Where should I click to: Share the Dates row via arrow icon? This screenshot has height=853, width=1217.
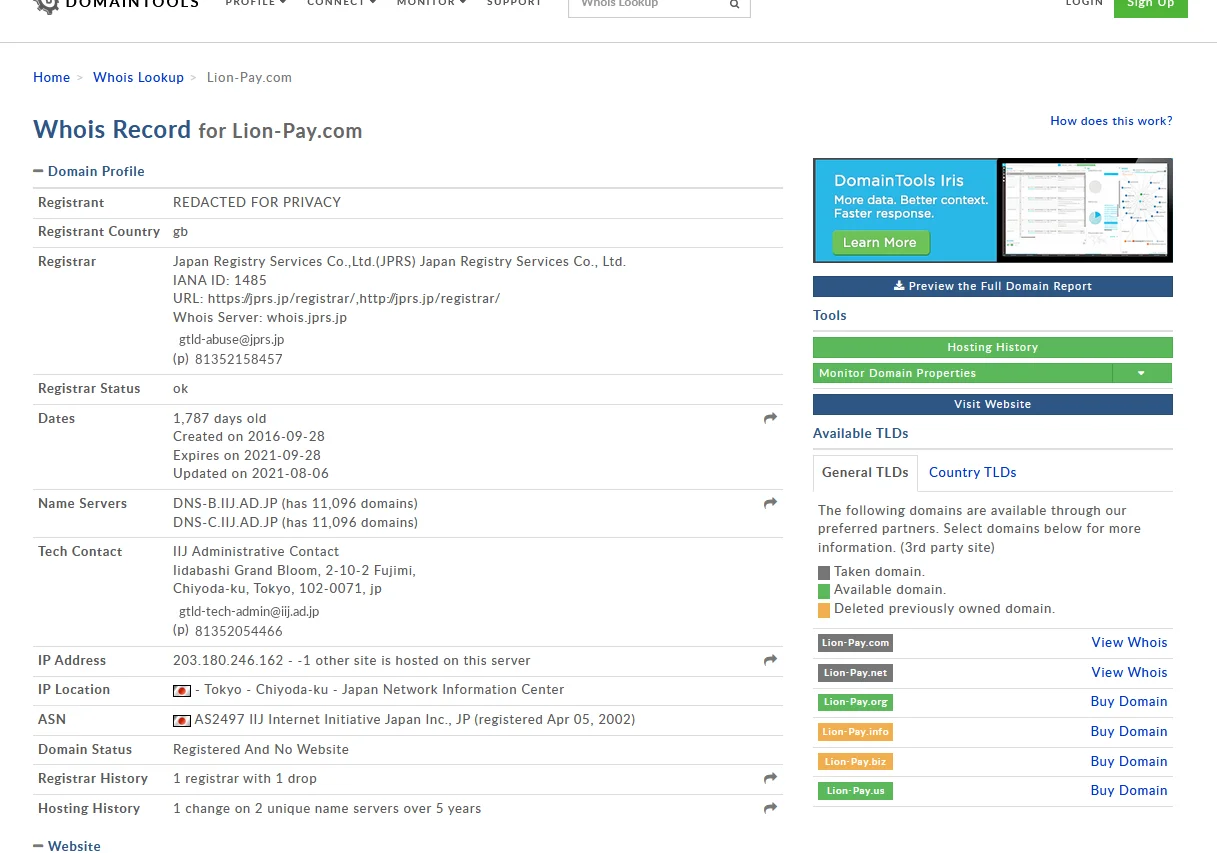tap(770, 418)
